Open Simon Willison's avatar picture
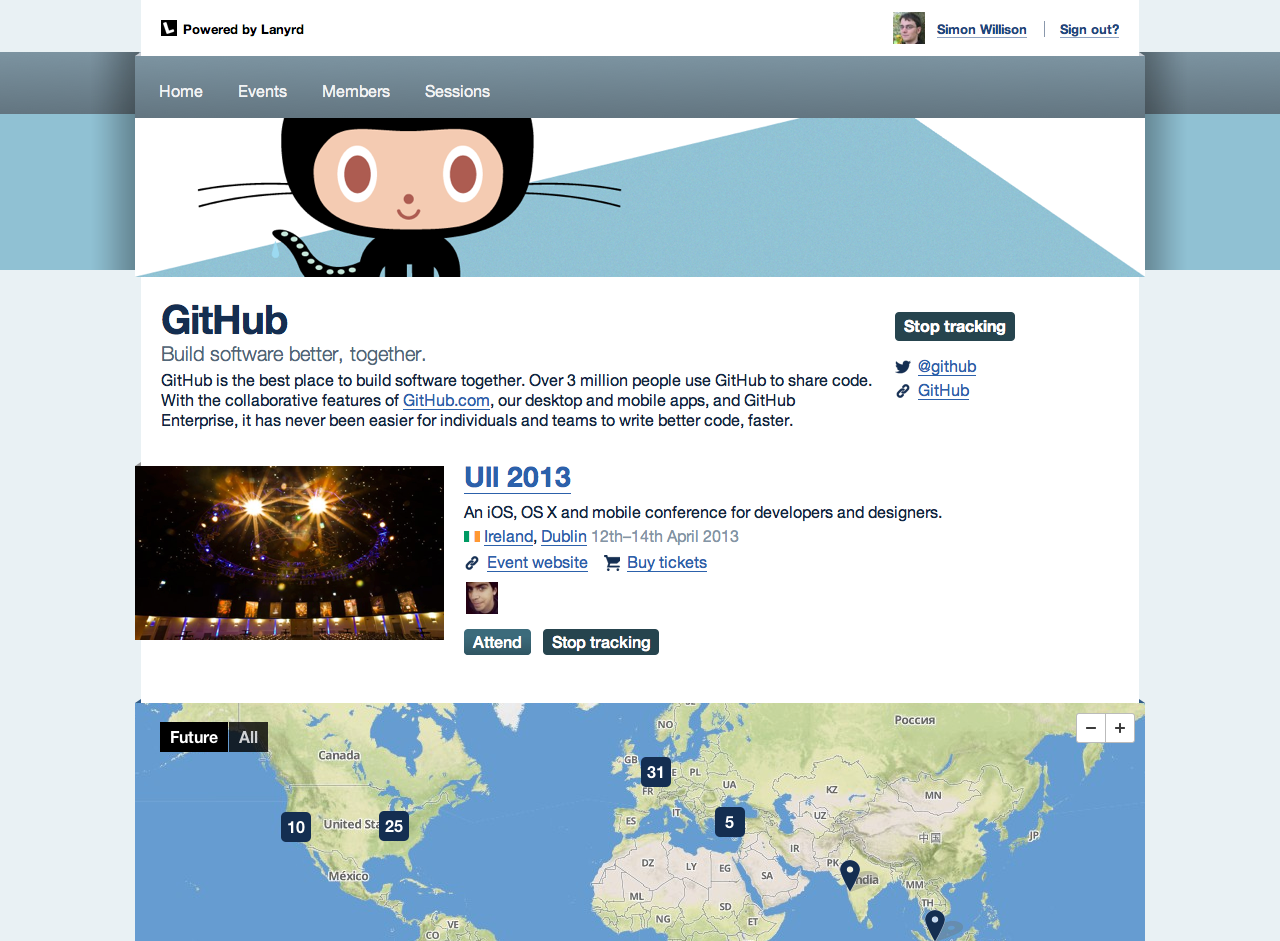1280x941 pixels. click(x=909, y=28)
